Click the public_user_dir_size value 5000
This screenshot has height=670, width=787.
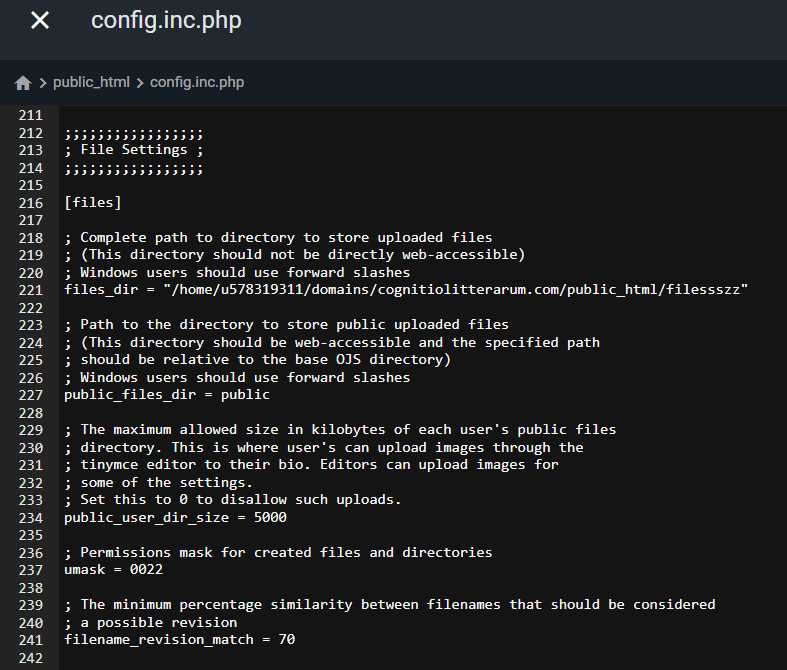click(270, 517)
